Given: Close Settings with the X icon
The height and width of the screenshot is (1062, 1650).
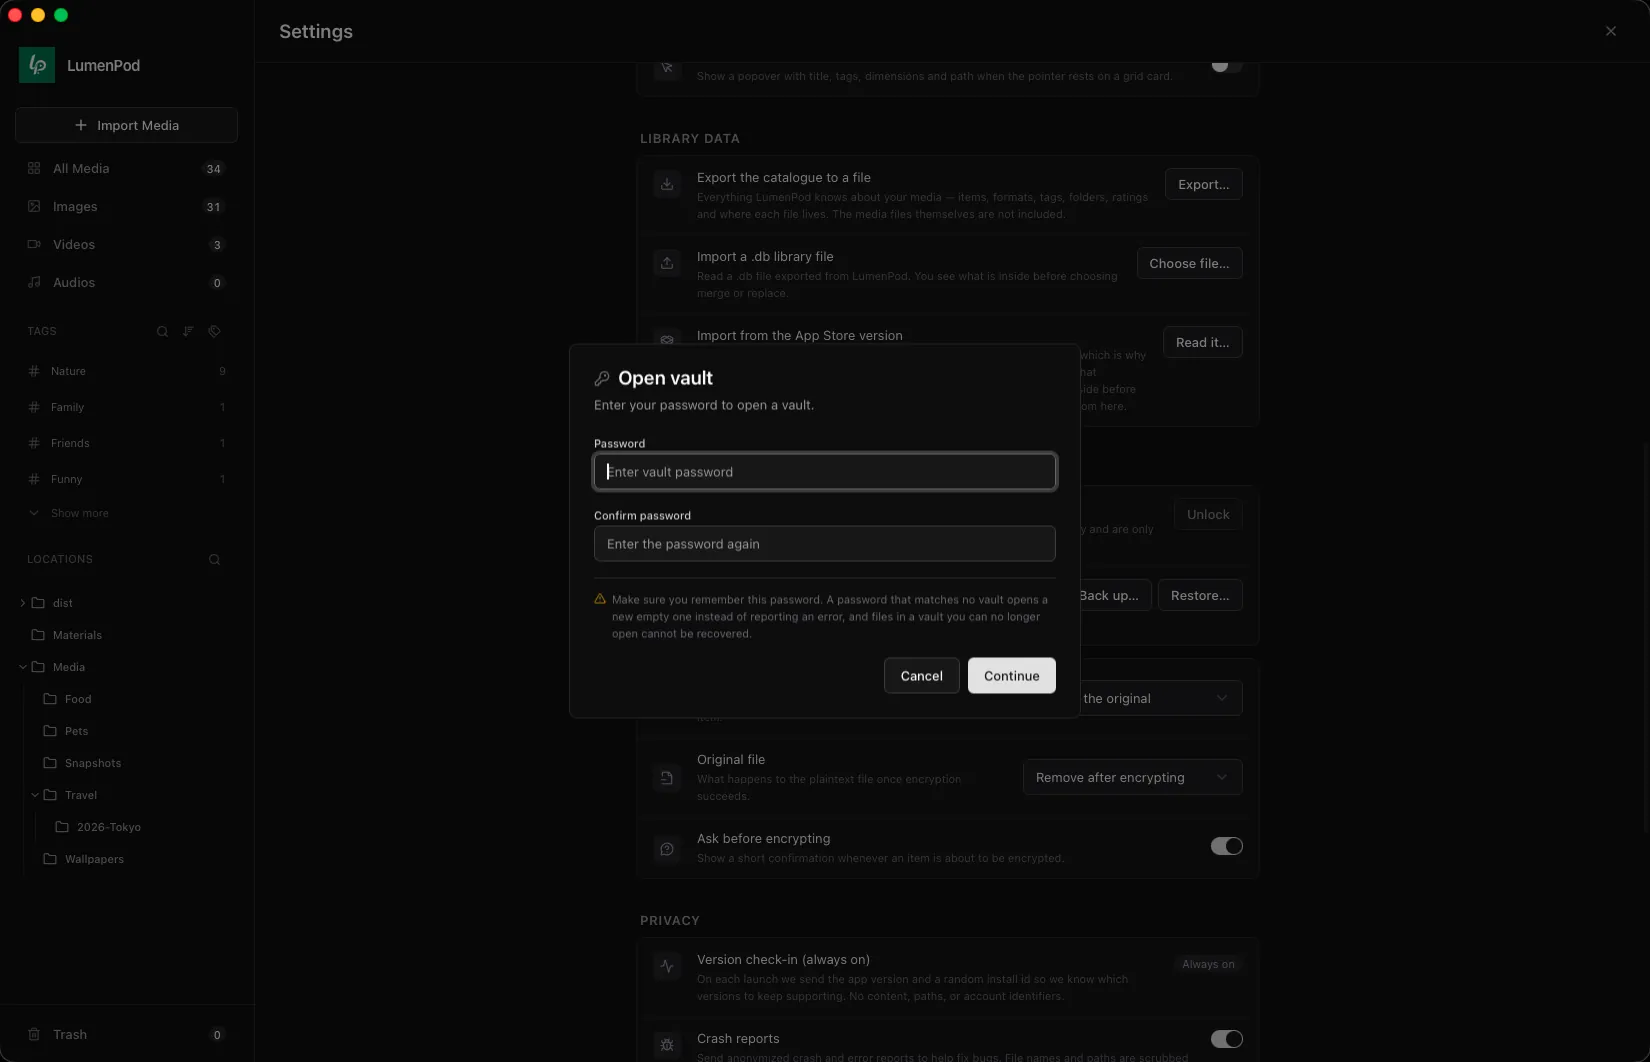Looking at the screenshot, I should (1611, 31).
